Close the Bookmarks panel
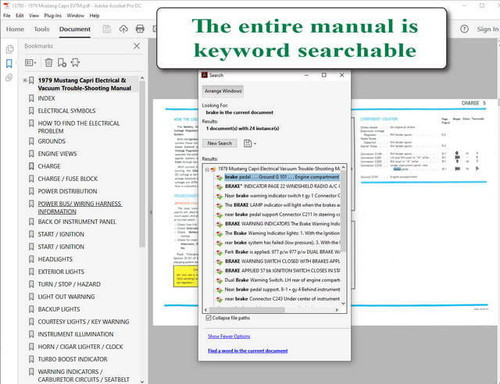 (x=137, y=46)
